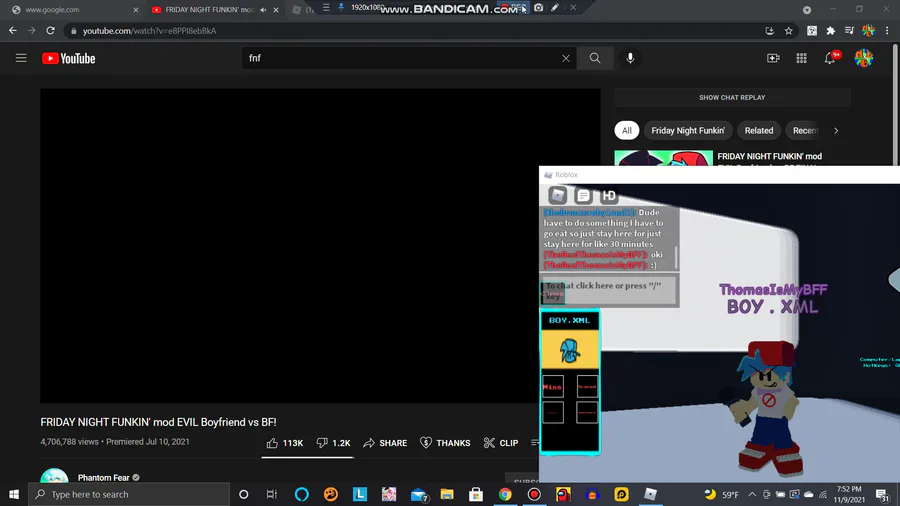Click the Windows taskbar search box
The width and height of the screenshot is (900, 506).
click(129, 494)
